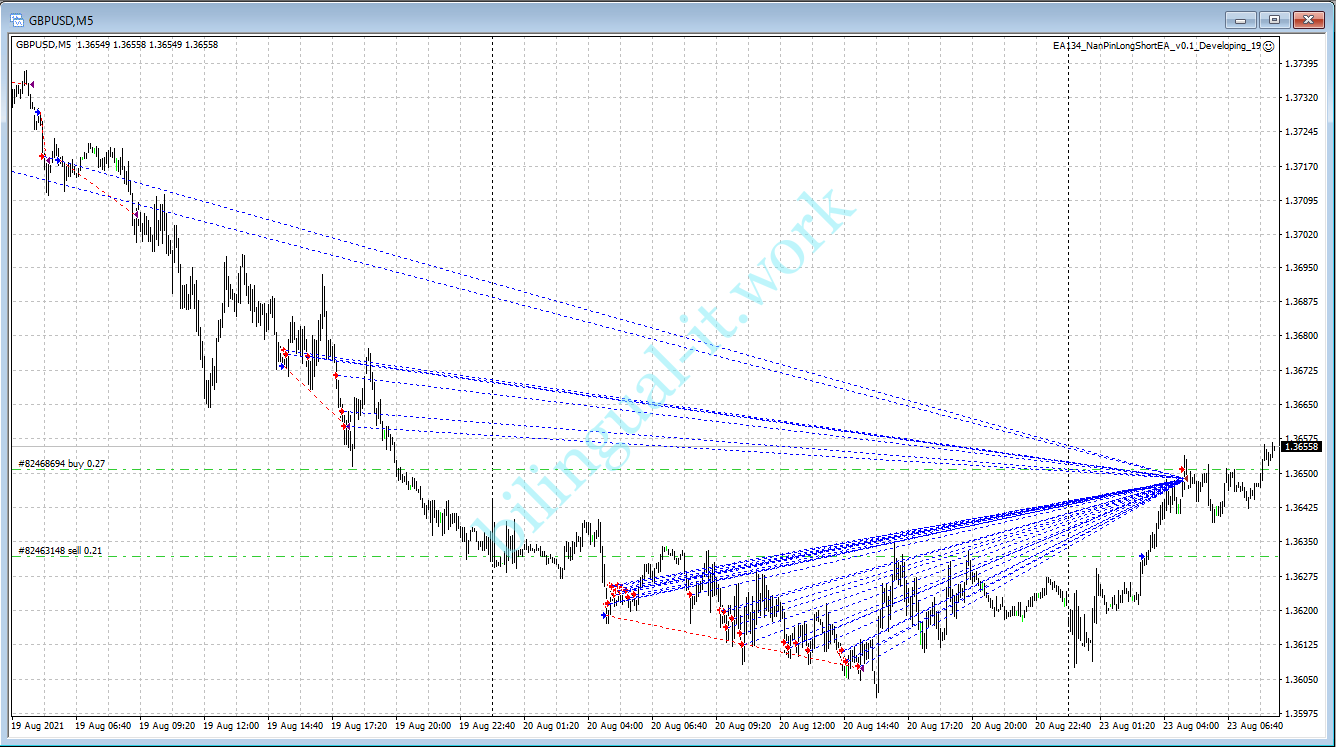Select the buy order #82468694 line label
Screen dimensions: 1336x747
pyautogui.click(x=61, y=464)
